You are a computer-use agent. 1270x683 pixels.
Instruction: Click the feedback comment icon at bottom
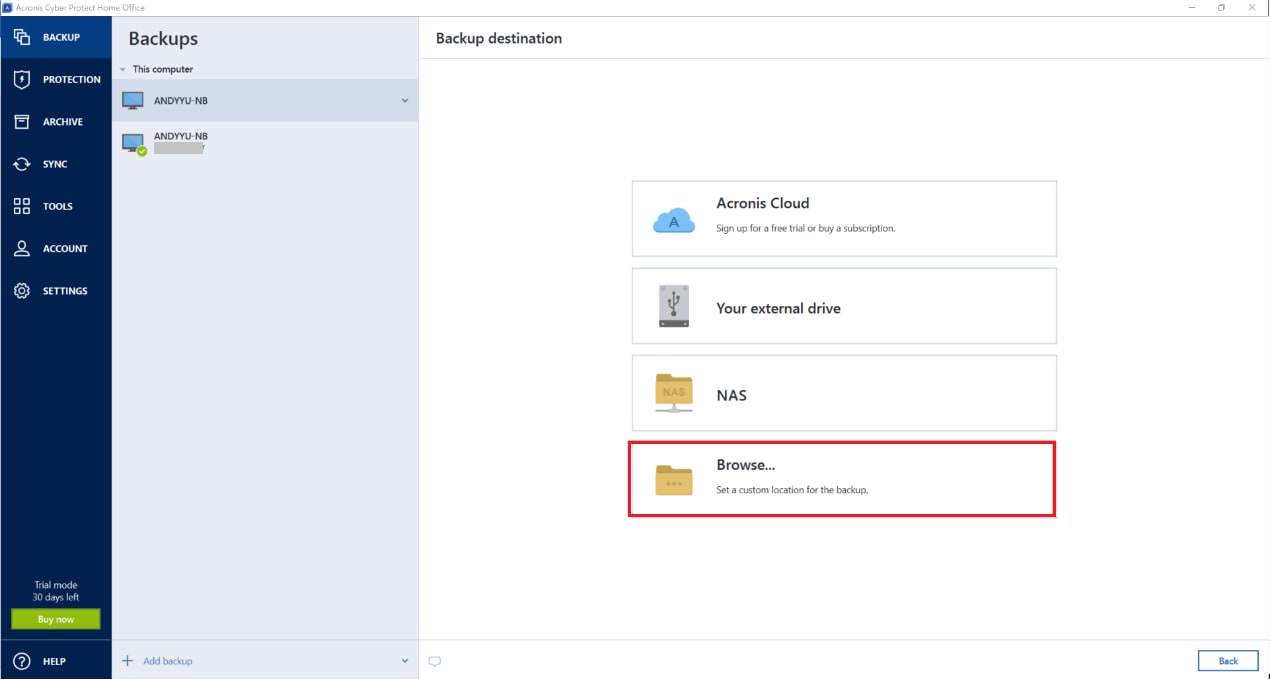434,661
